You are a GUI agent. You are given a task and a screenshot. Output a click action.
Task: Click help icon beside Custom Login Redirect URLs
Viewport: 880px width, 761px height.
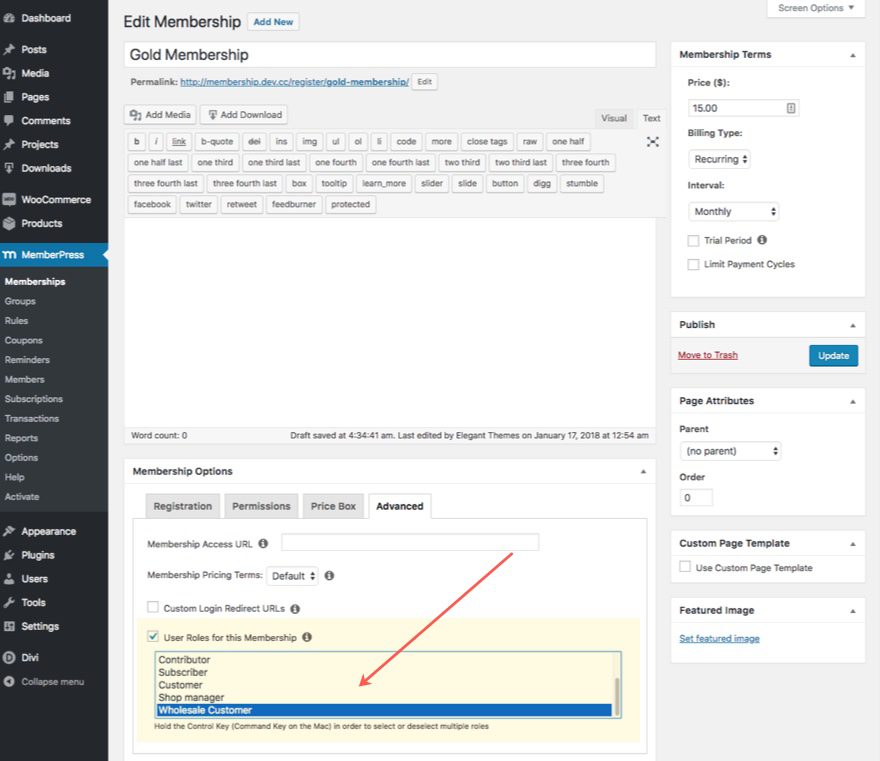(295, 608)
